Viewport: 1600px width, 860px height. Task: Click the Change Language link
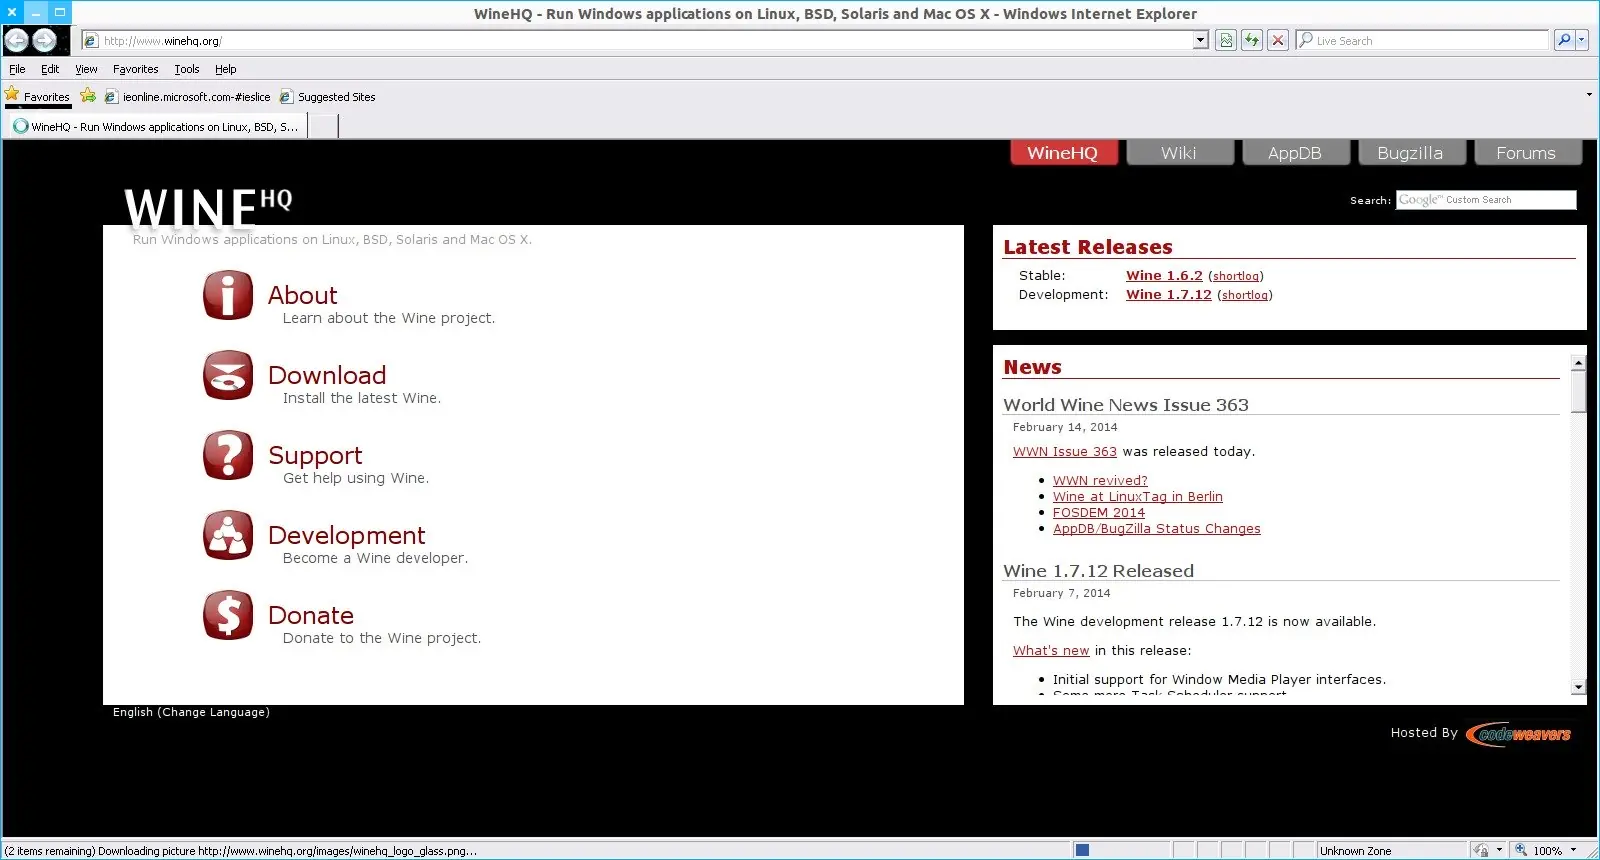(215, 712)
